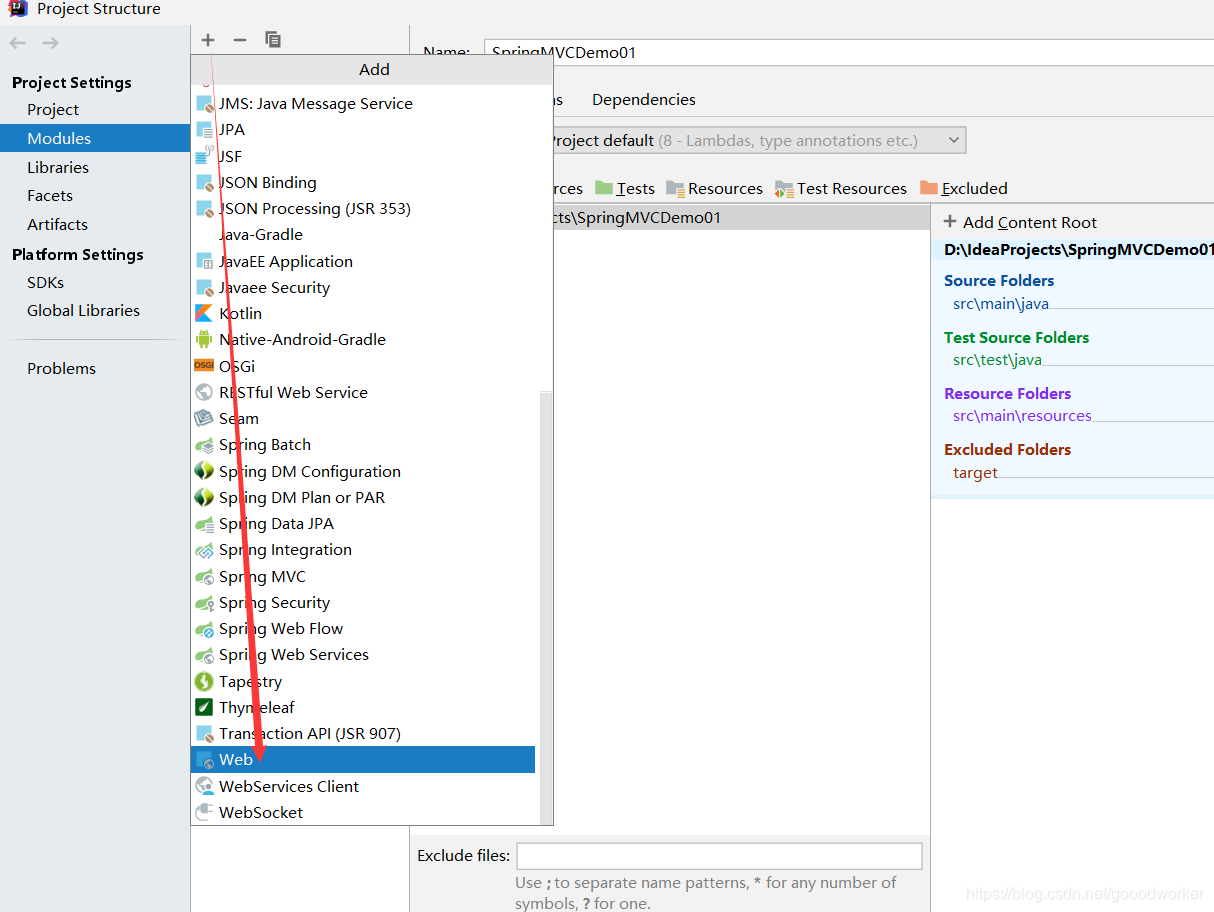
Task: Click the Spring Integration icon
Action: click(x=204, y=549)
